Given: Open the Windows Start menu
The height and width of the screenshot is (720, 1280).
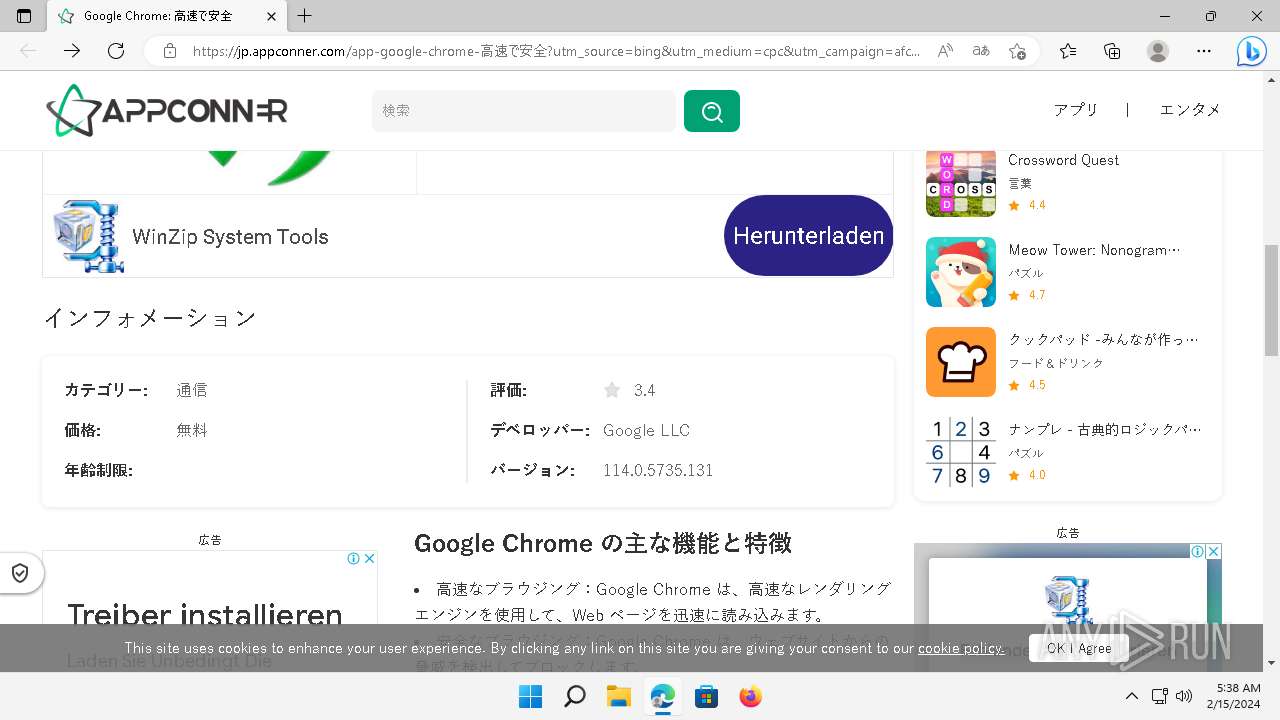Looking at the screenshot, I should (530, 696).
